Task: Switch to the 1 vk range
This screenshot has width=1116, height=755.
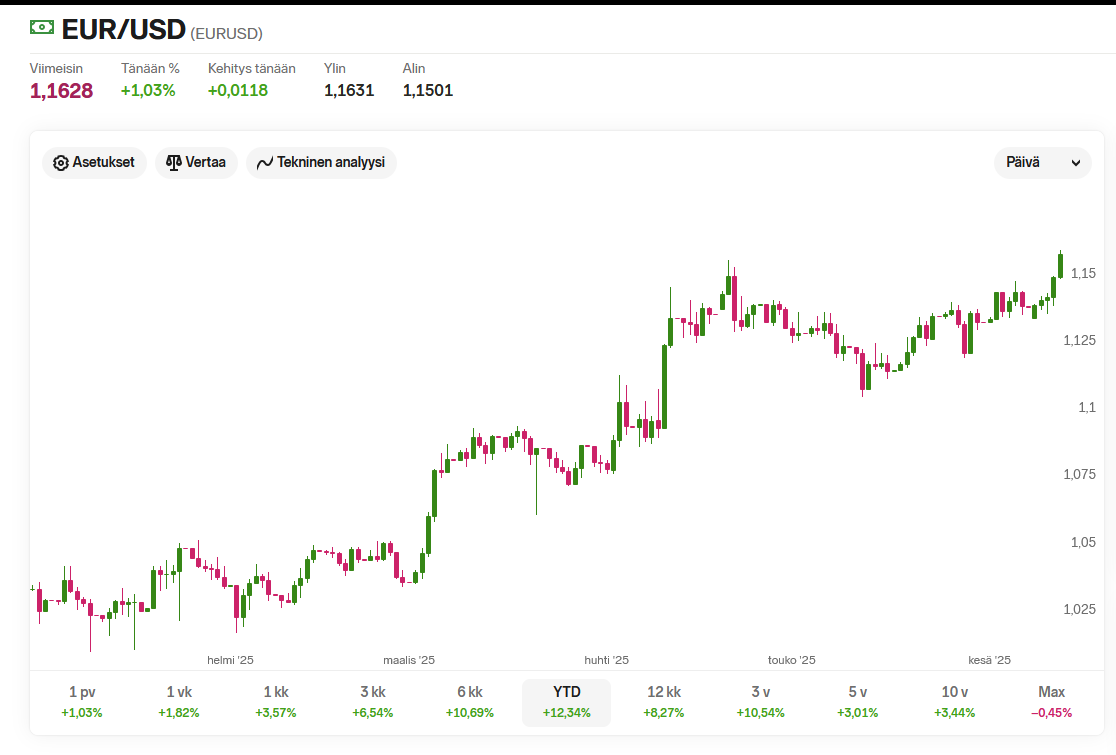Action: click(179, 702)
